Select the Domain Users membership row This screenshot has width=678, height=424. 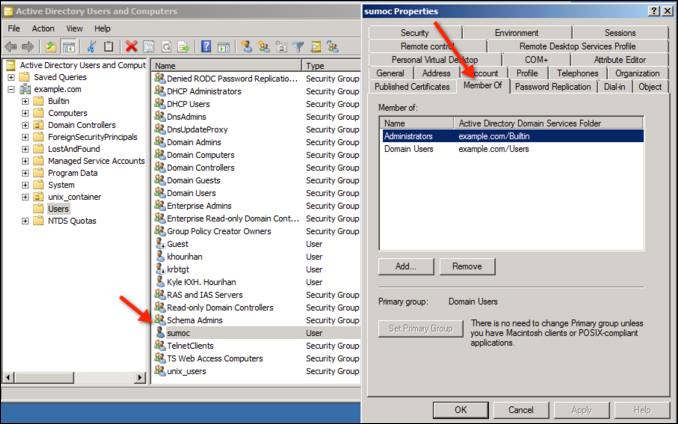[x=409, y=148]
